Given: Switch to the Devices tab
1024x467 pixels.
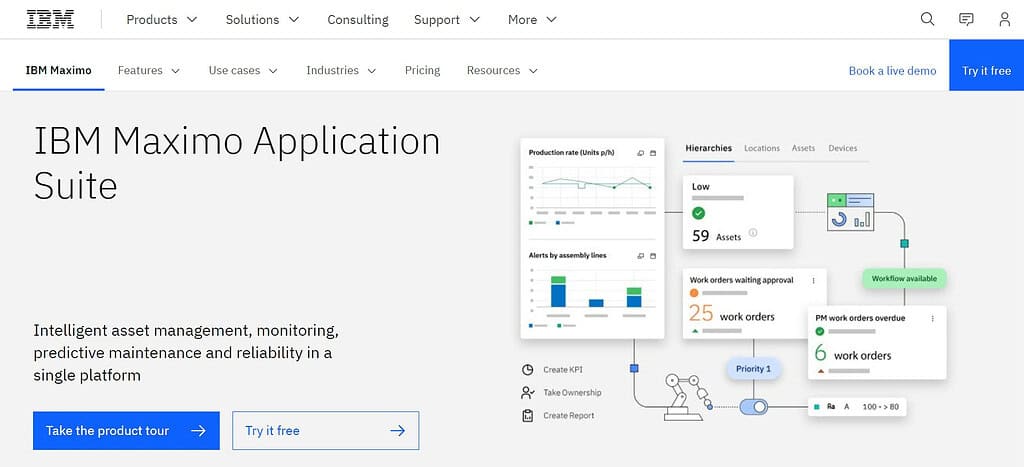Looking at the screenshot, I should (x=842, y=148).
